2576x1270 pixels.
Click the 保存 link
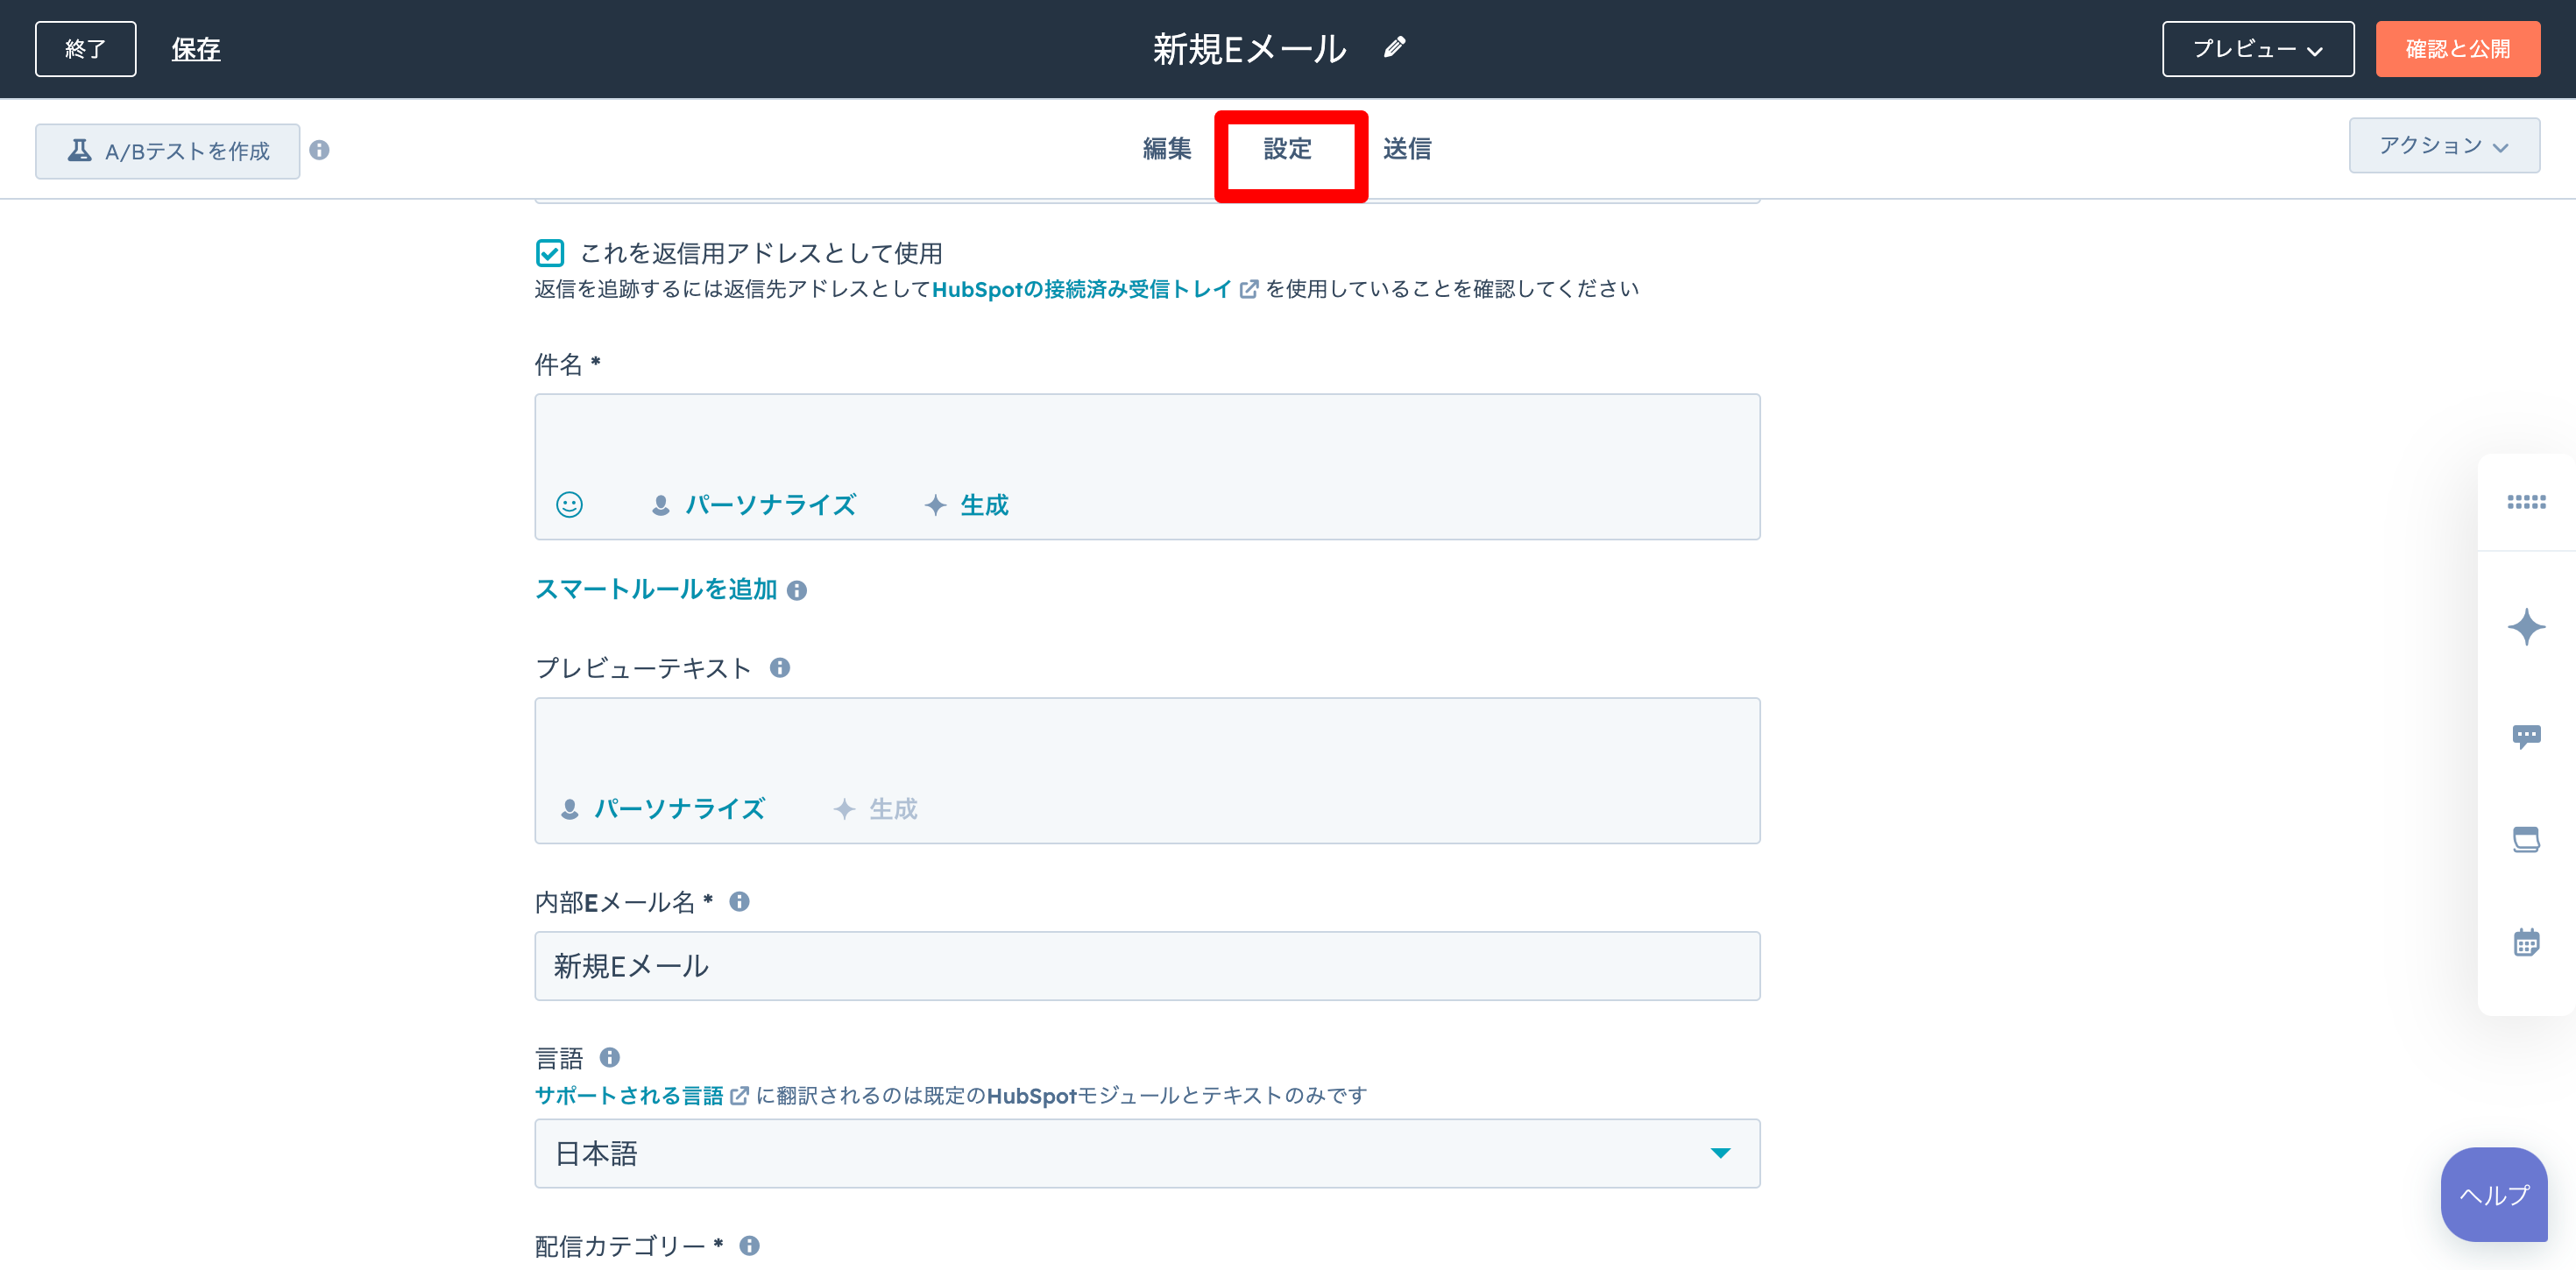point(196,49)
